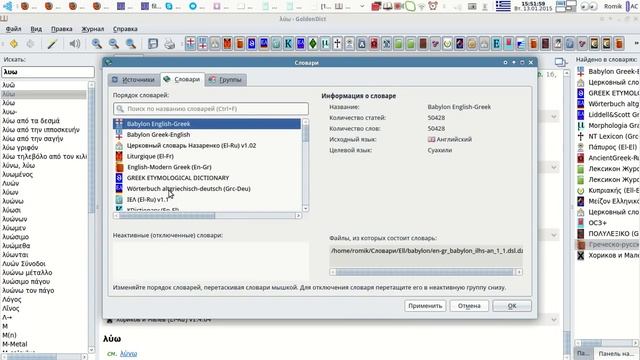Click the first red-cross Babylon toolbar icon

pos(190,44)
